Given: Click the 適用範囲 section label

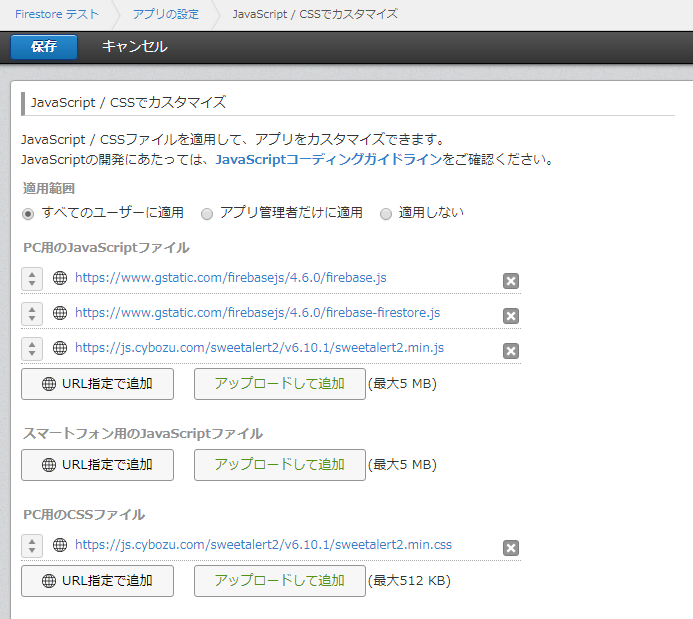Looking at the screenshot, I should (49, 189).
